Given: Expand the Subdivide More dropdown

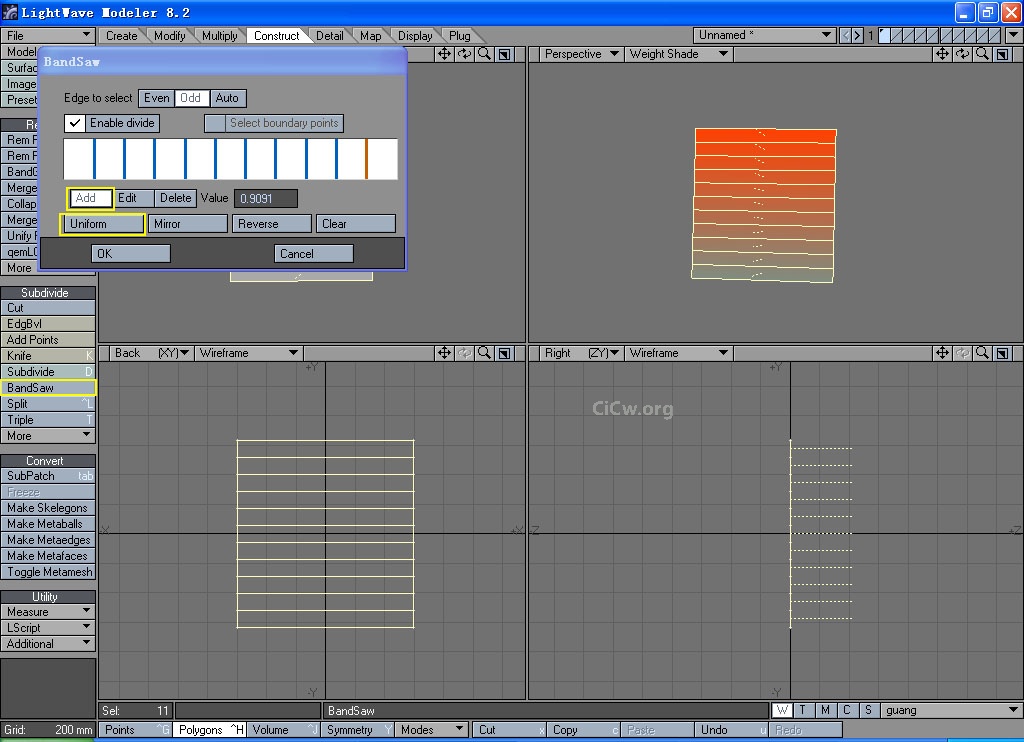Looking at the screenshot, I should coord(48,436).
